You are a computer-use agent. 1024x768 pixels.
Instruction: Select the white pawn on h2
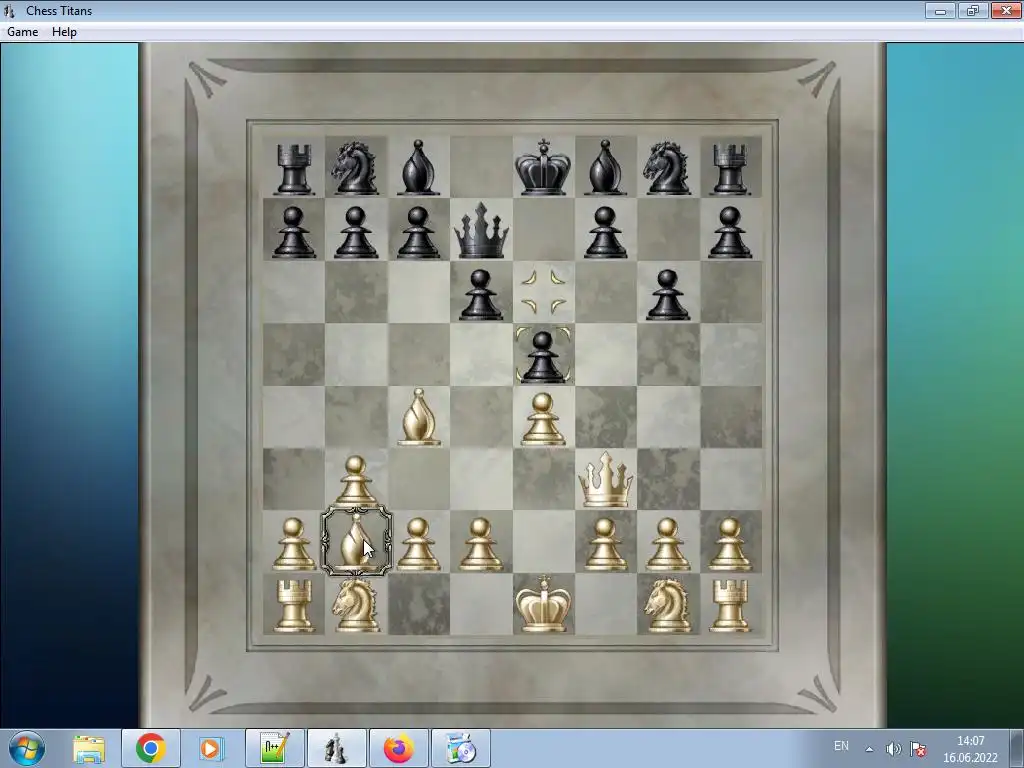tap(729, 544)
